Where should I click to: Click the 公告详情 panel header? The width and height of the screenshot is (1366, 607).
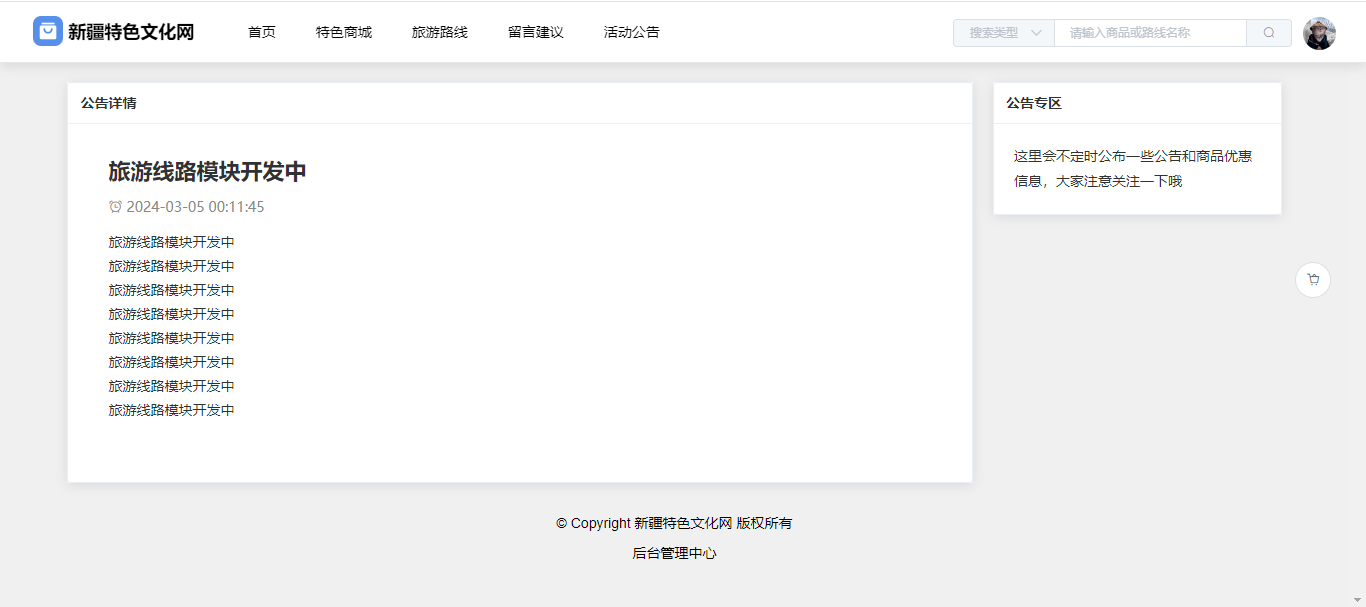(109, 103)
